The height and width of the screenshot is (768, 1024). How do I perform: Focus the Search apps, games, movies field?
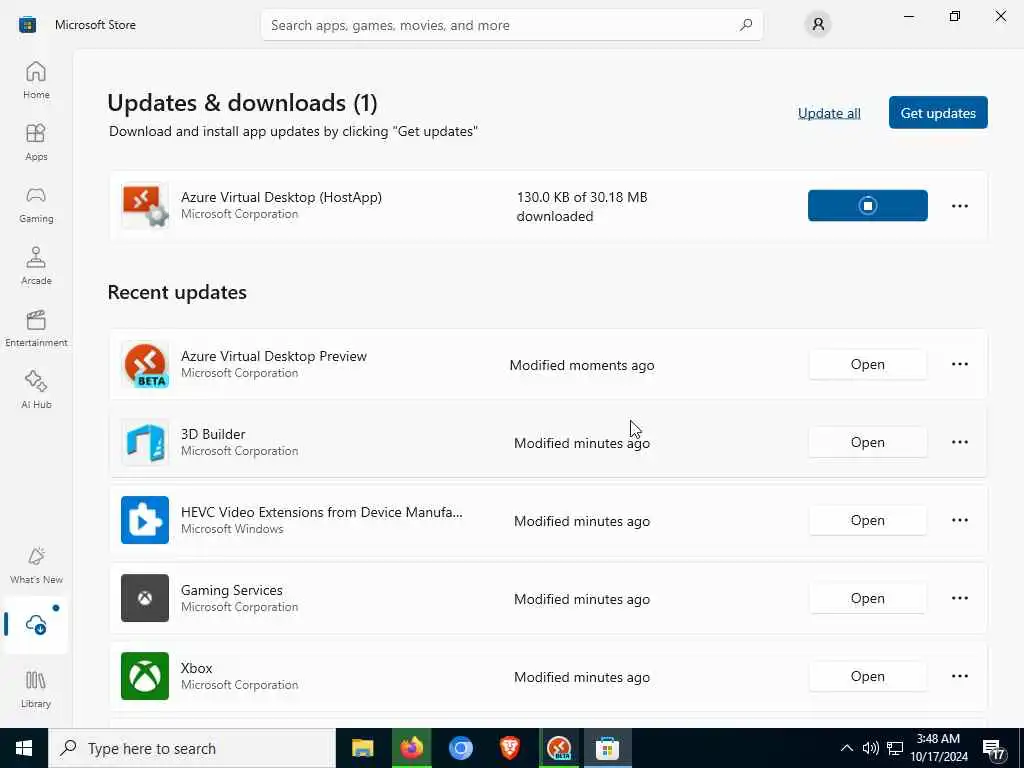(x=511, y=25)
